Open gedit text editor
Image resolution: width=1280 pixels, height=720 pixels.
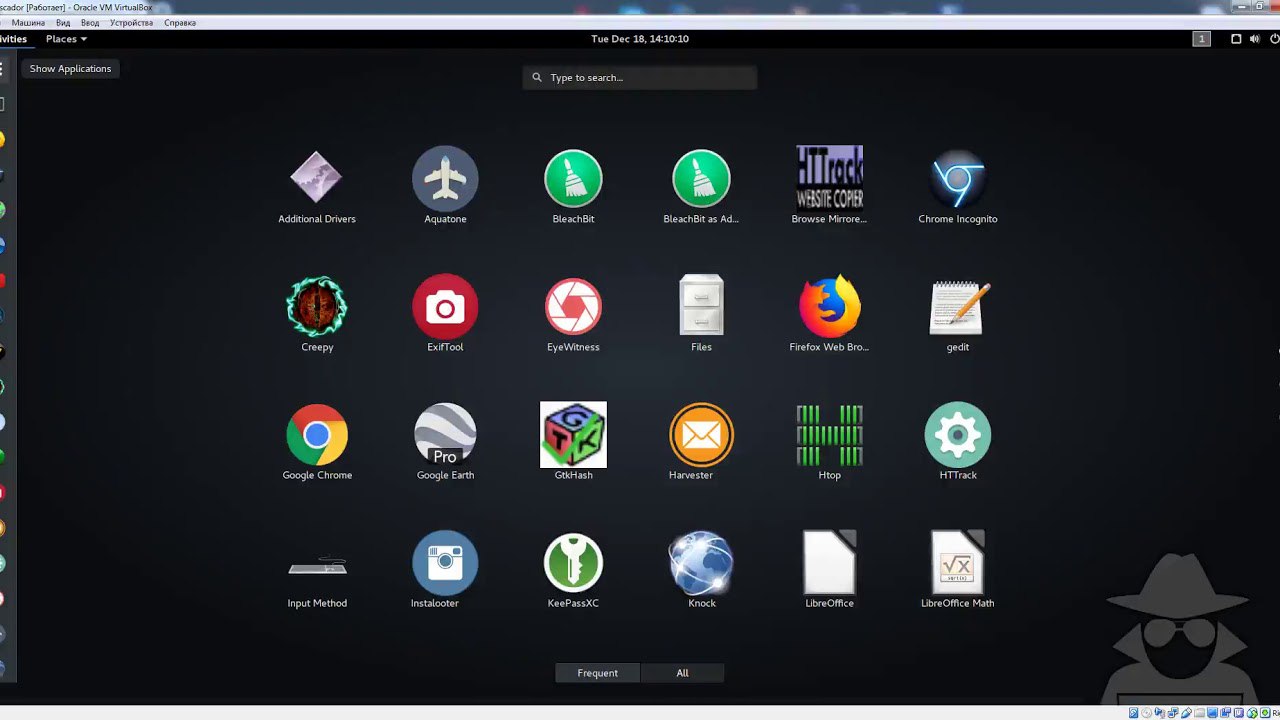(958, 307)
